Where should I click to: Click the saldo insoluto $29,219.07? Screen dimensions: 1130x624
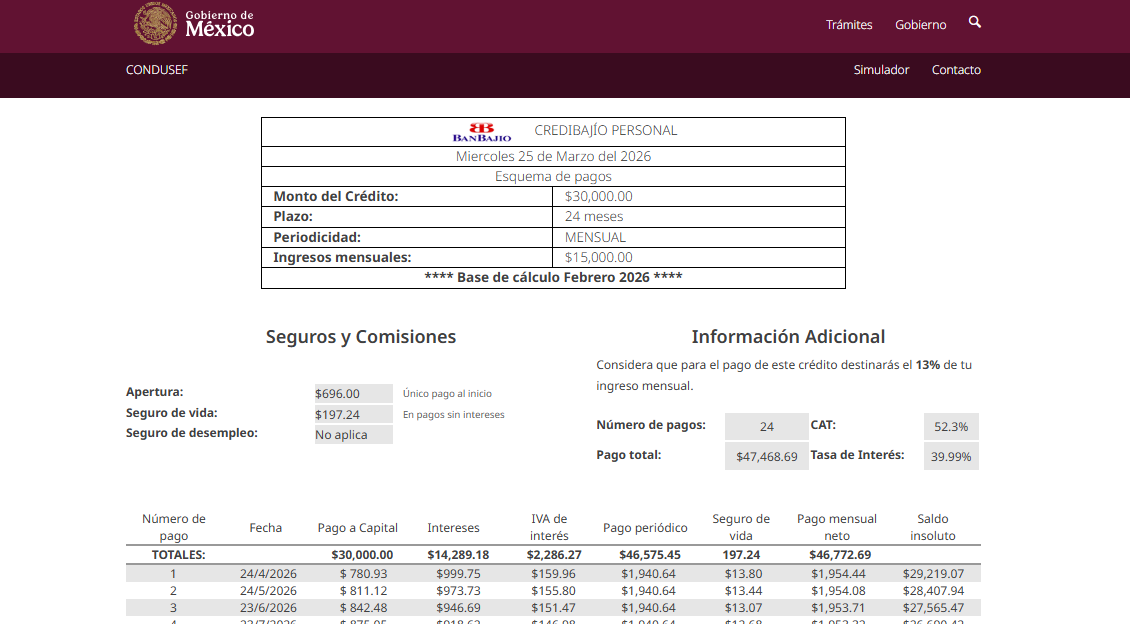(x=933, y=574)
